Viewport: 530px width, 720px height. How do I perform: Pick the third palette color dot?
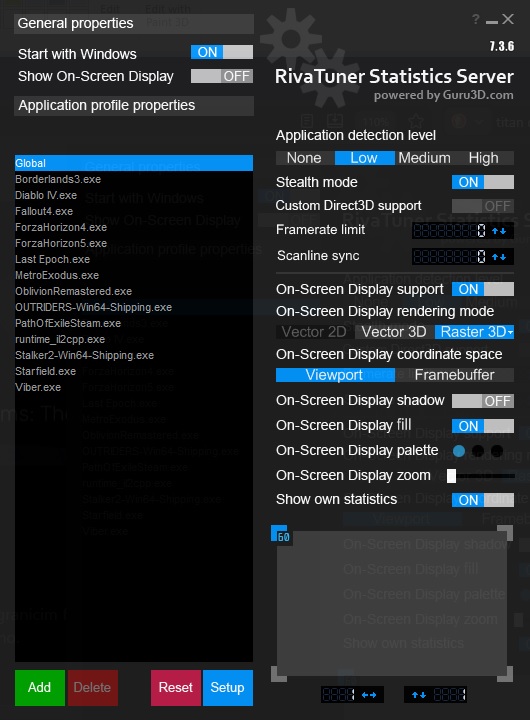[x=497, y=451]
